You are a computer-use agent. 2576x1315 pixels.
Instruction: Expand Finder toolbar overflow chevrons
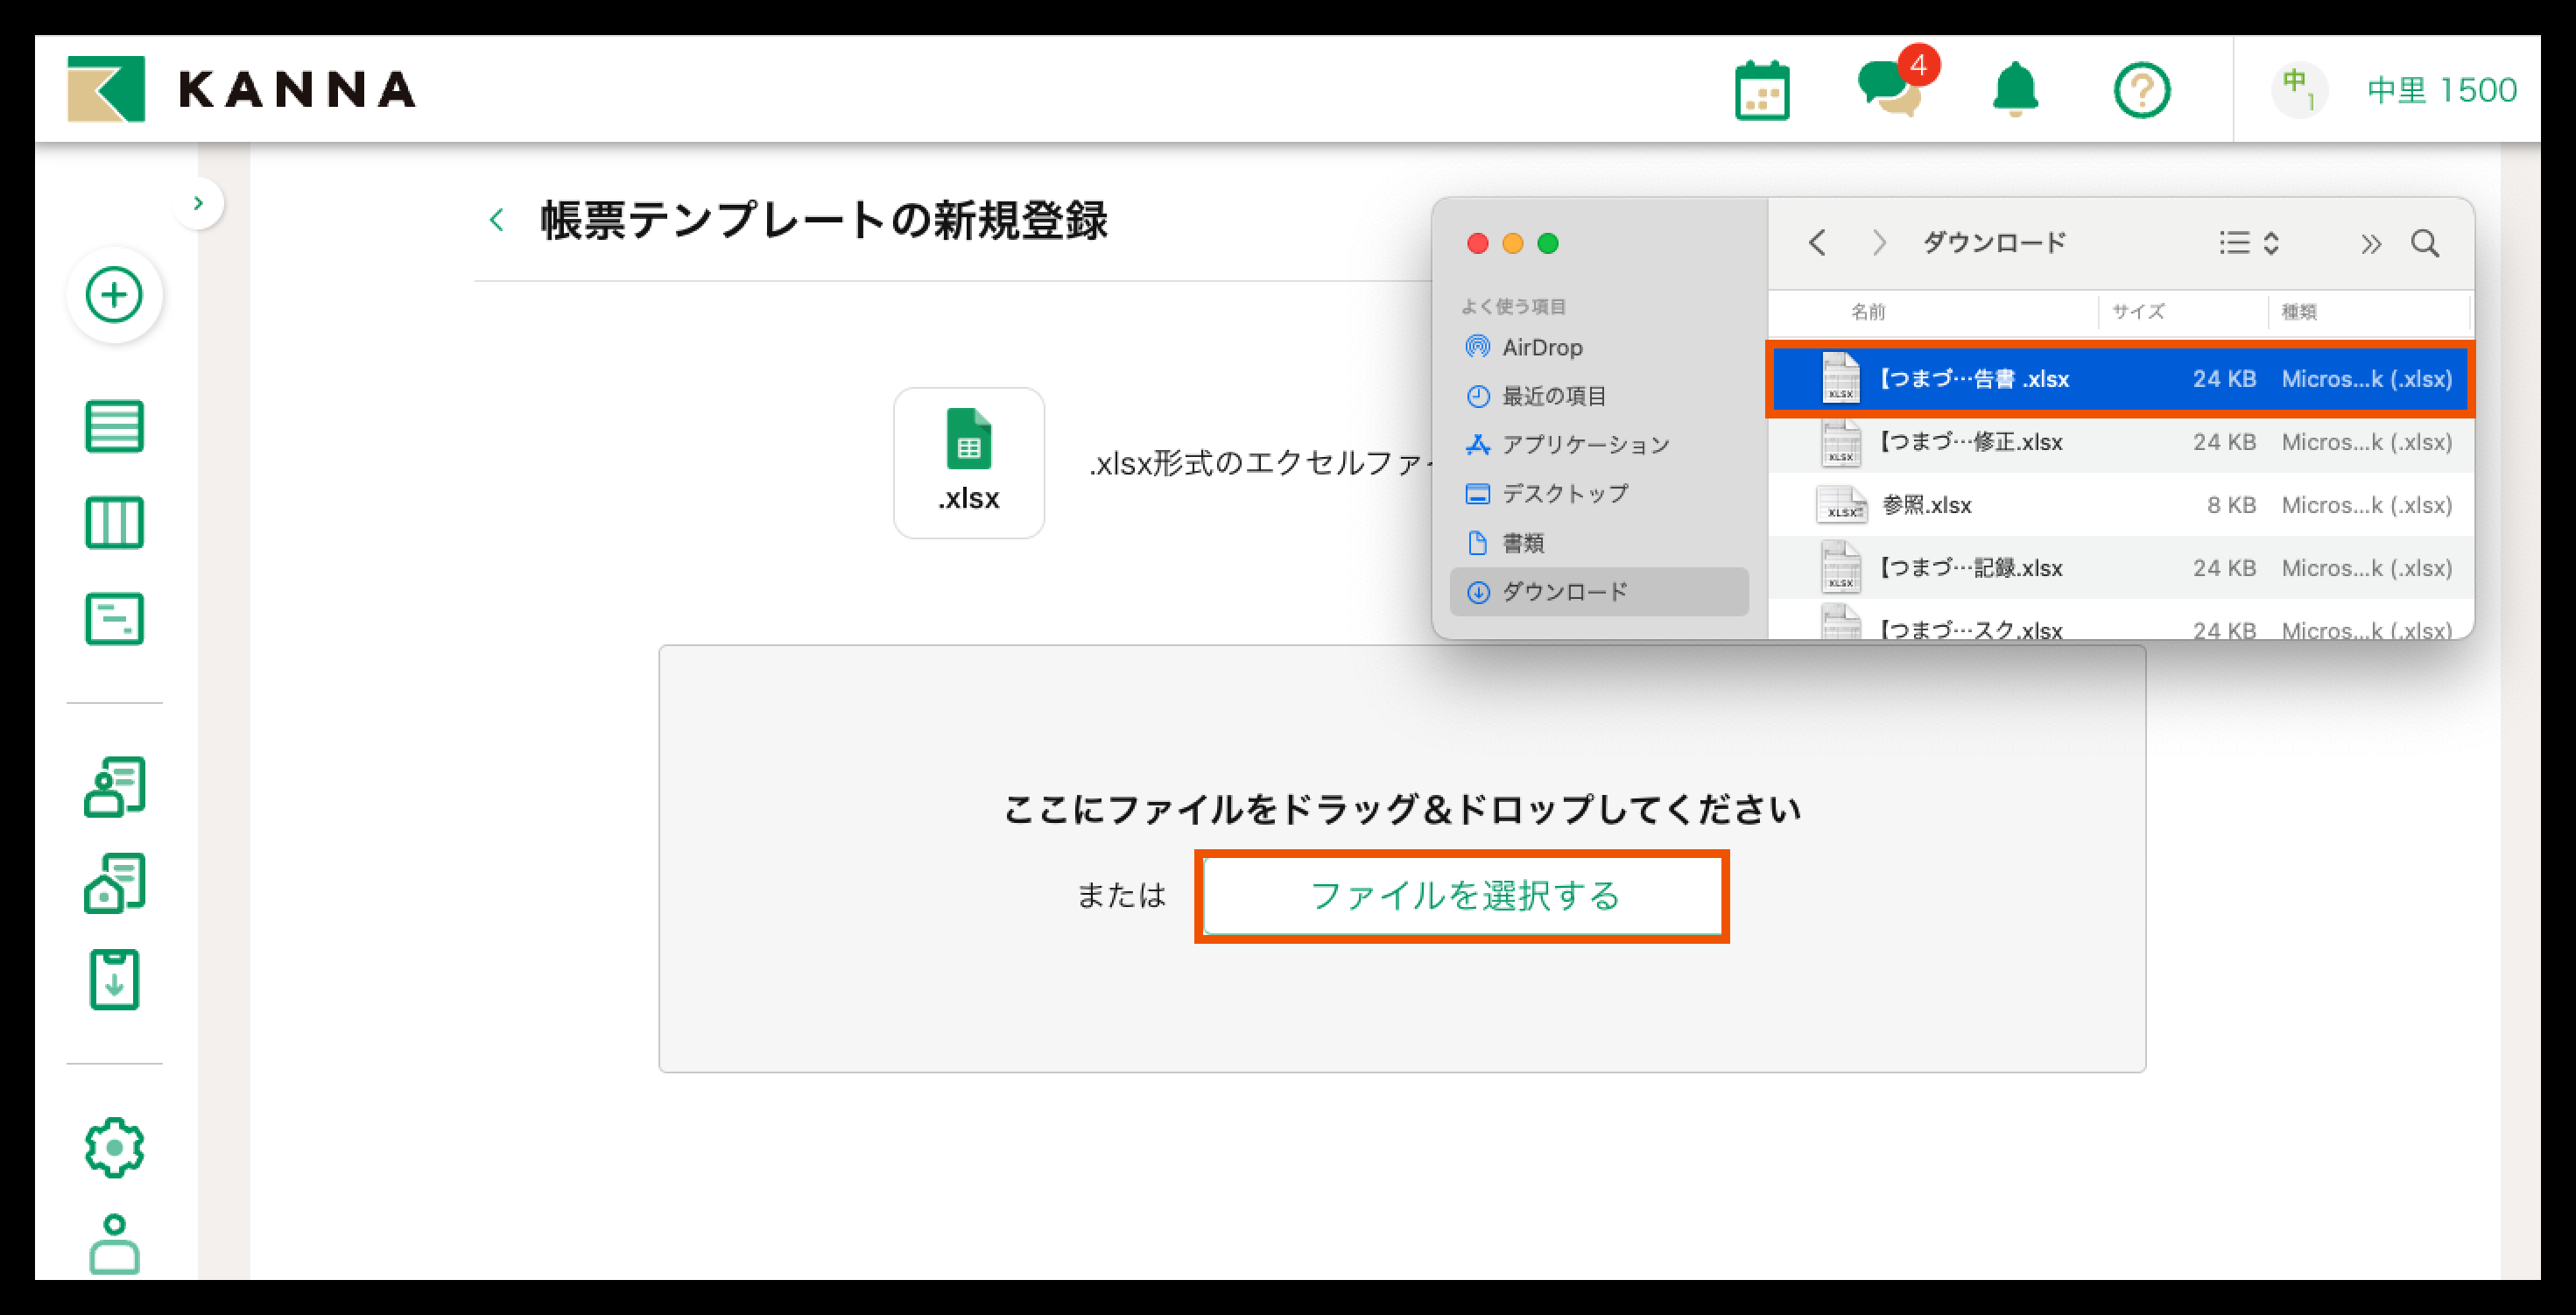click(x=2370, y=244)
